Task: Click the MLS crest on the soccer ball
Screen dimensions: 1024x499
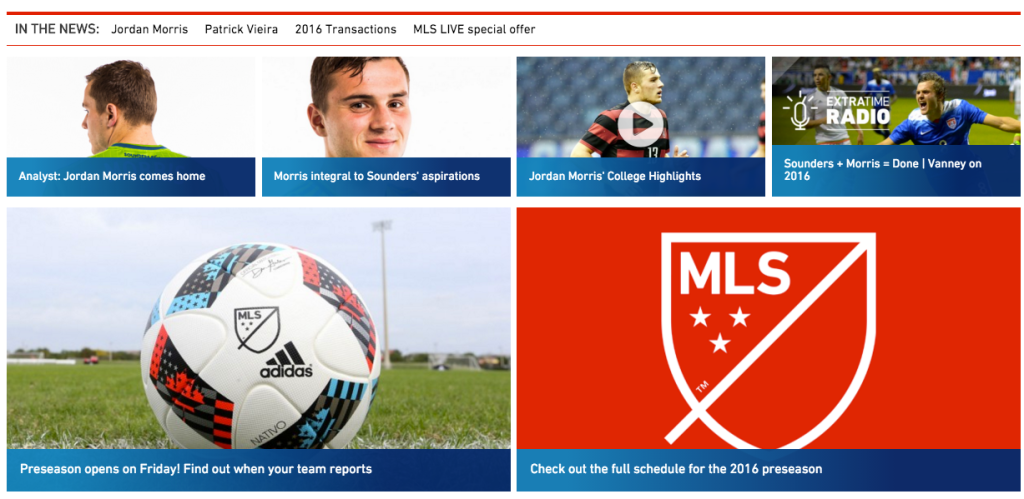Action: point(257,329)
